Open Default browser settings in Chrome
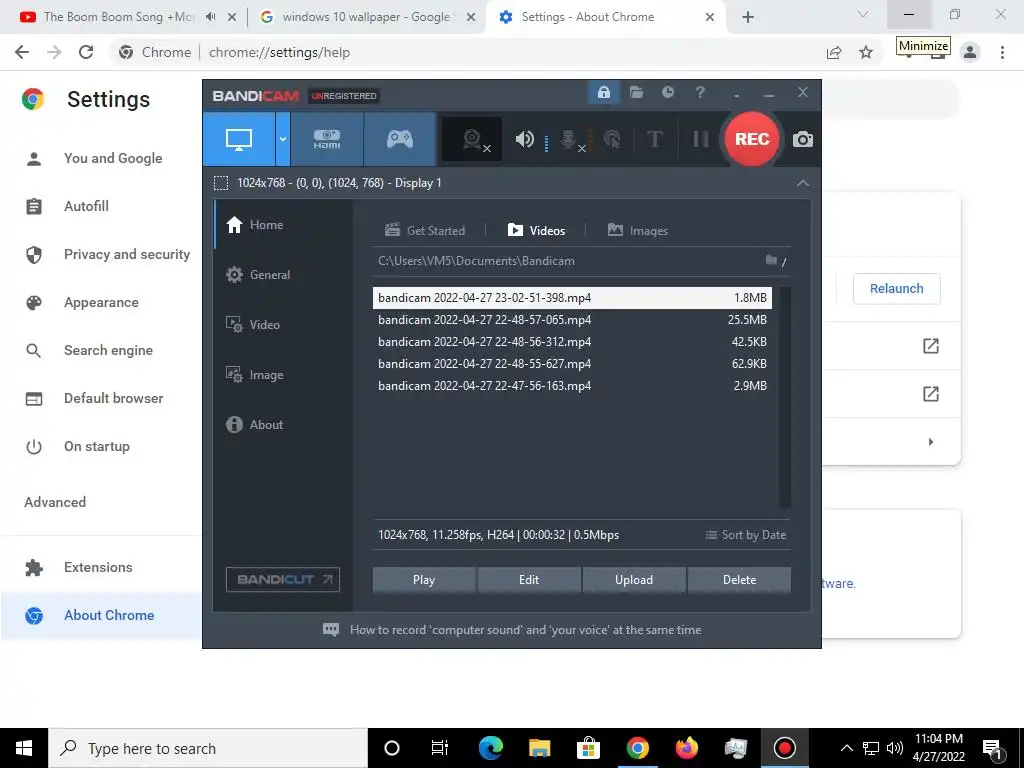Viewport: 1024px width, 768px height. click(114, 398)
